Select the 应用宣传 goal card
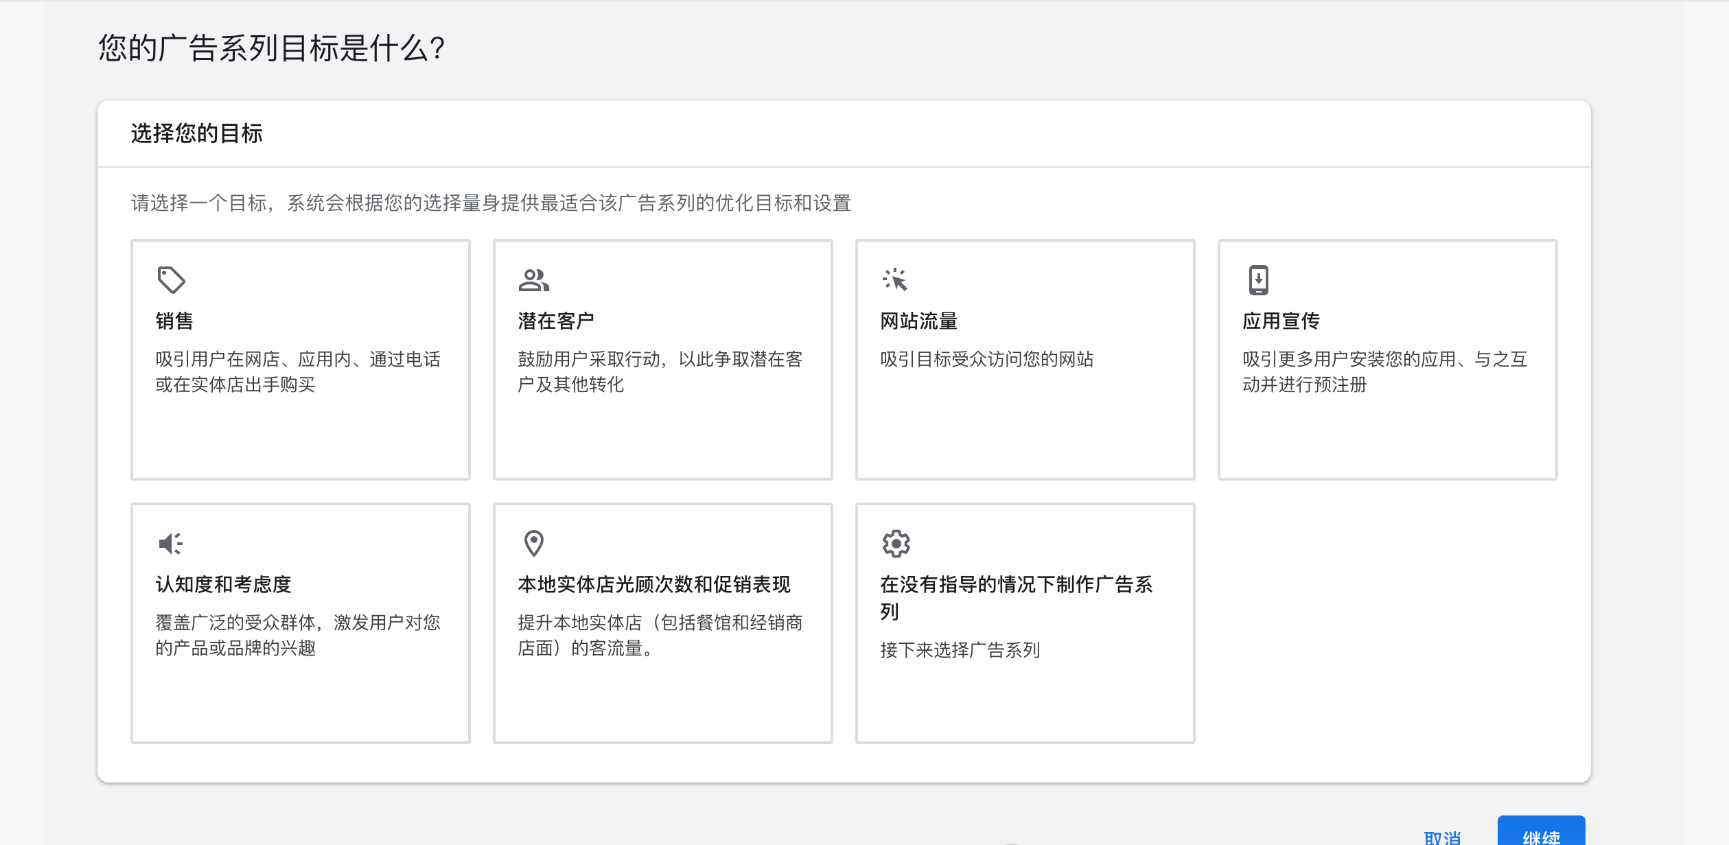1729x845 pixels. [x=1388, y=360]
